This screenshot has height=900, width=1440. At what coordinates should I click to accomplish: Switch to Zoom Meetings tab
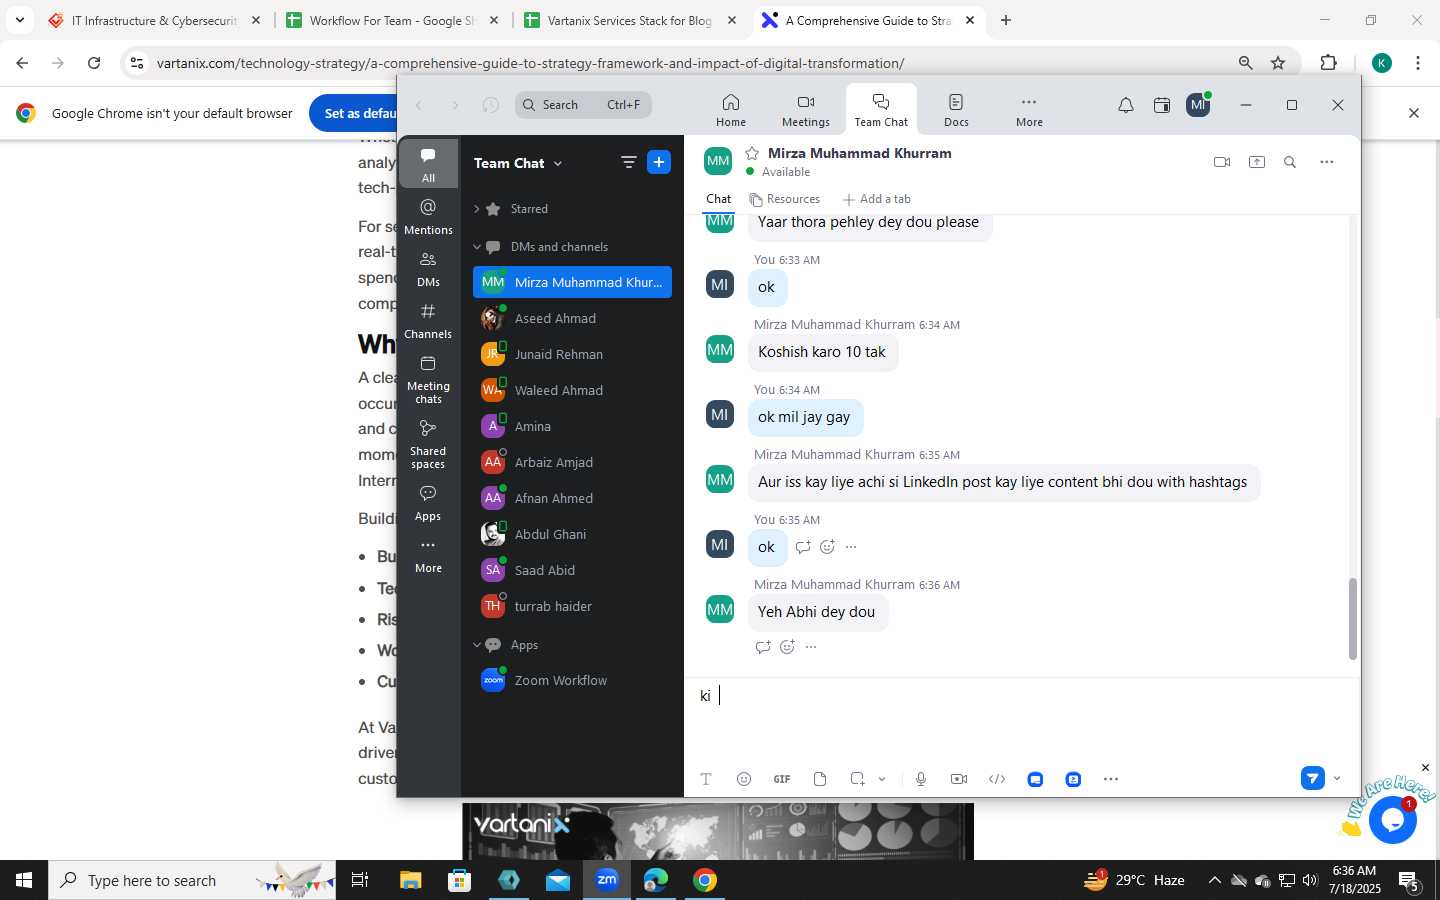pyautogui.click(x=806, y=110)
